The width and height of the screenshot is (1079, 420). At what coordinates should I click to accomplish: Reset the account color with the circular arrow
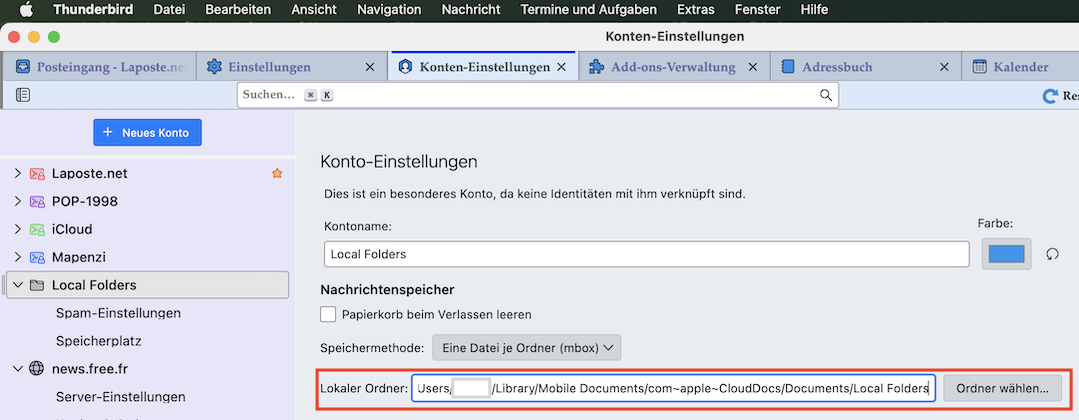pos(1051,254)
